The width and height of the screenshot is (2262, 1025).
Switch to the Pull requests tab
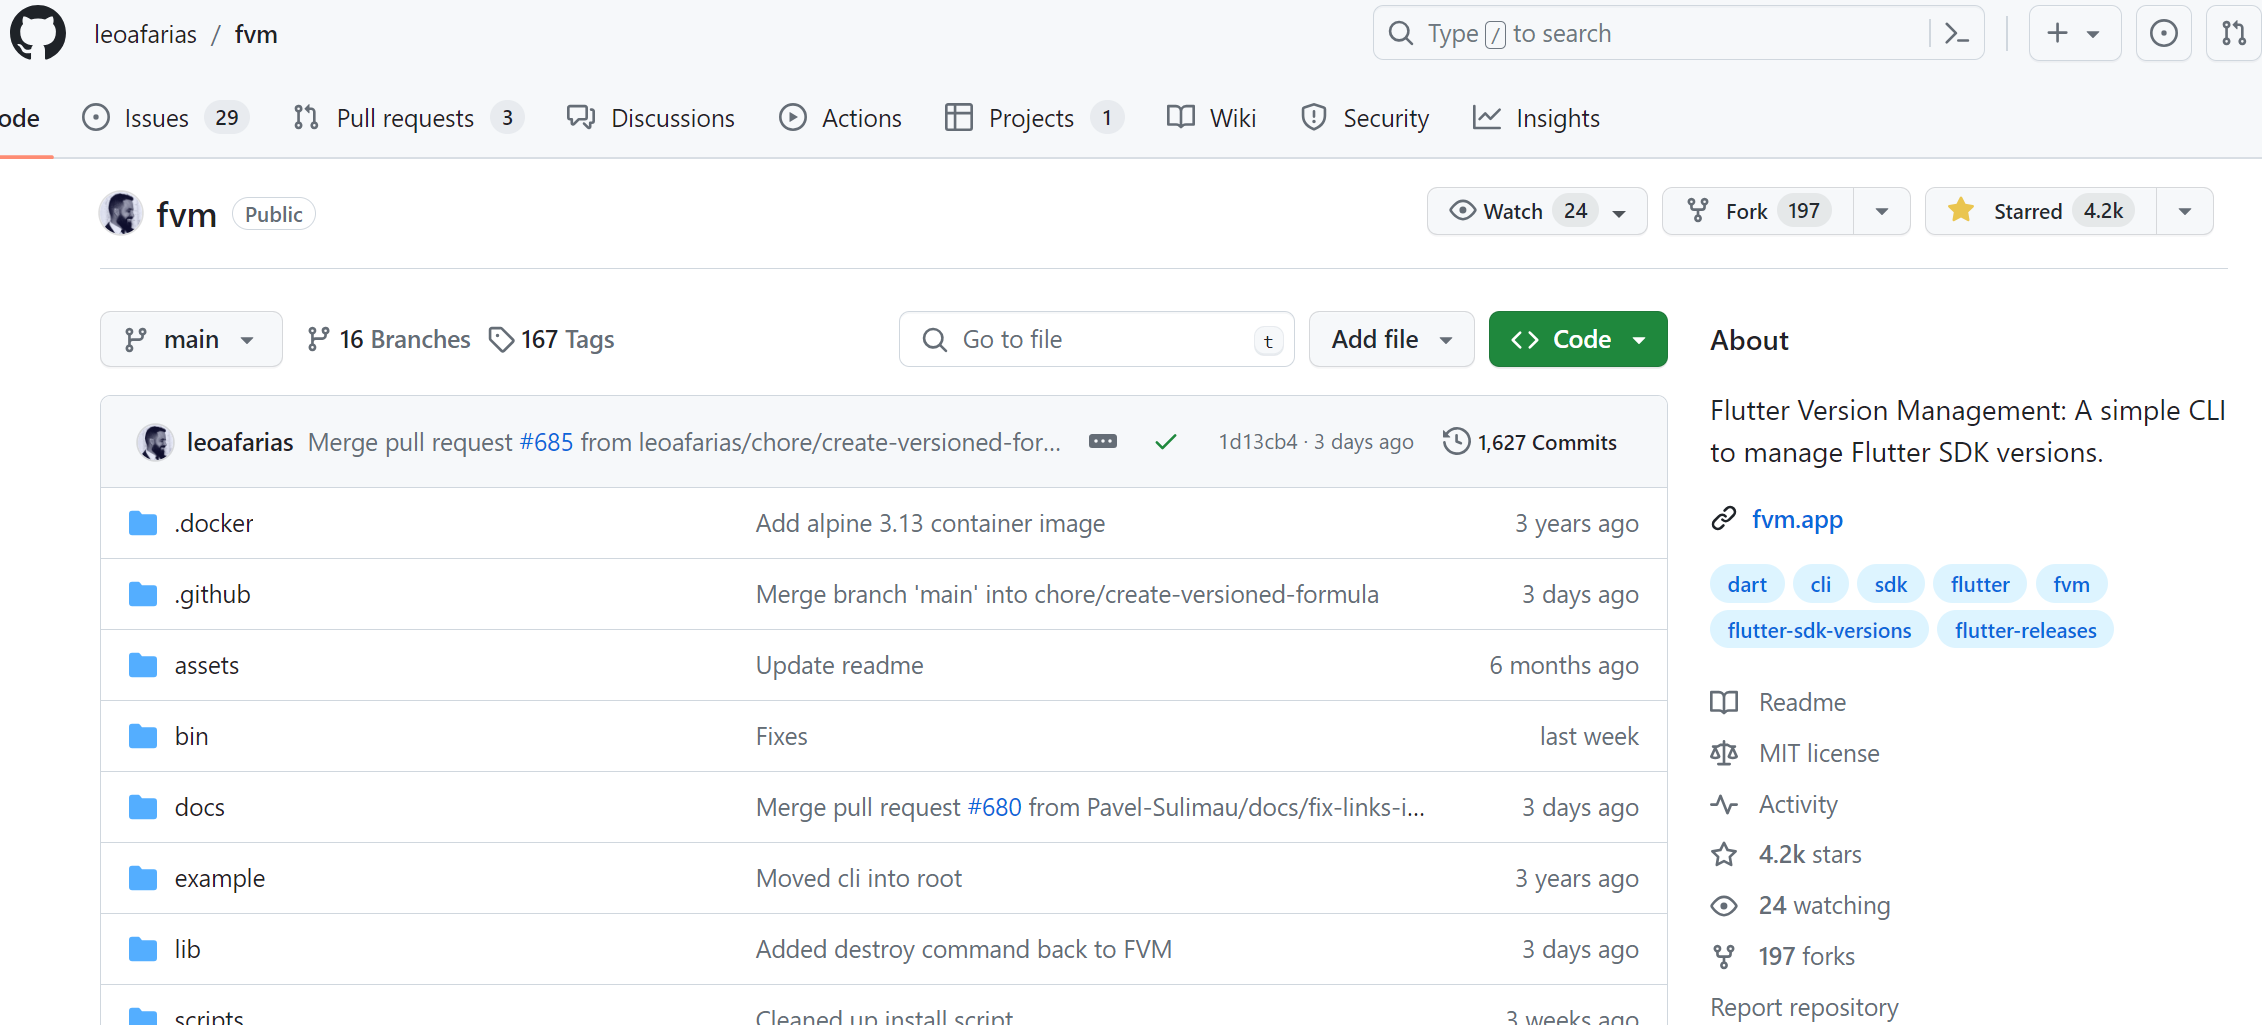point(408,118)
